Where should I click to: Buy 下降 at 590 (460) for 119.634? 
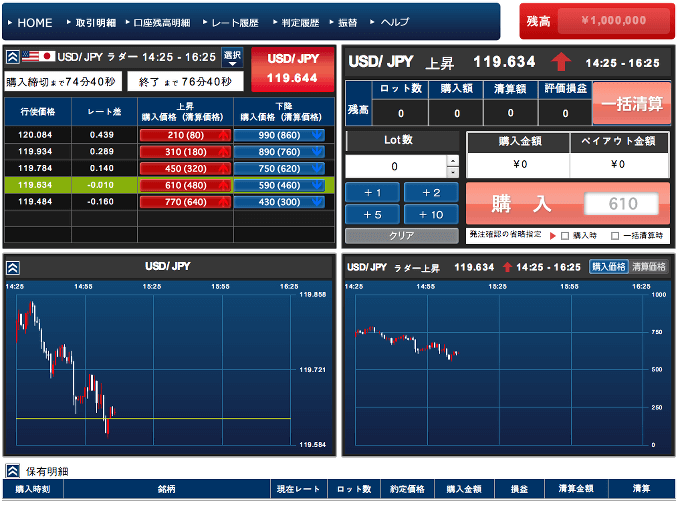click(279, 185)
